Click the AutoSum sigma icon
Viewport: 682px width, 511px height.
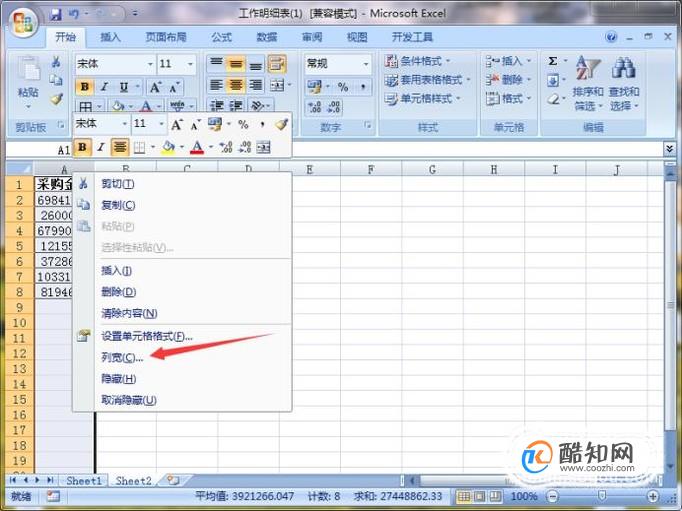click(553, 61)
